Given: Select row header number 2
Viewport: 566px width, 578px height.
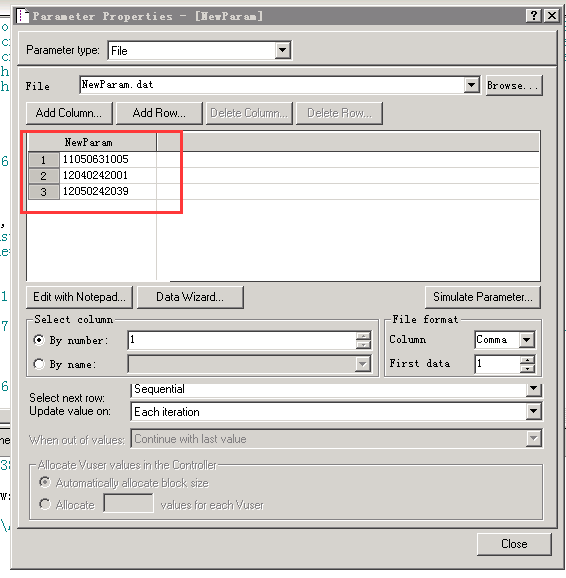Looking at the screenshot, I should tap(44, 176).
